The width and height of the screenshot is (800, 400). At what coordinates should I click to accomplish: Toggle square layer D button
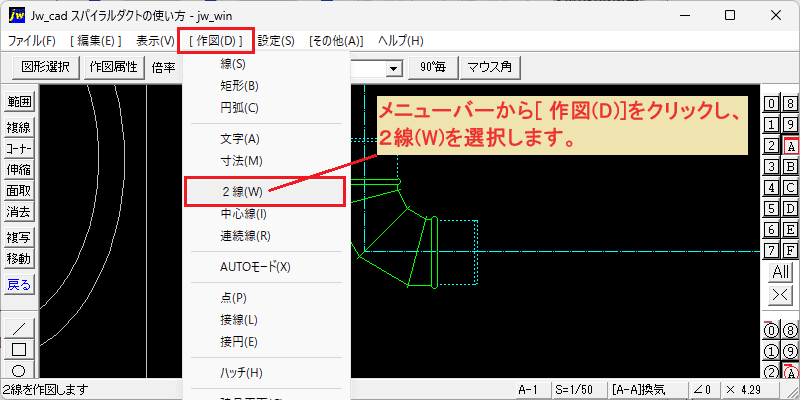[x=790, y=208]
